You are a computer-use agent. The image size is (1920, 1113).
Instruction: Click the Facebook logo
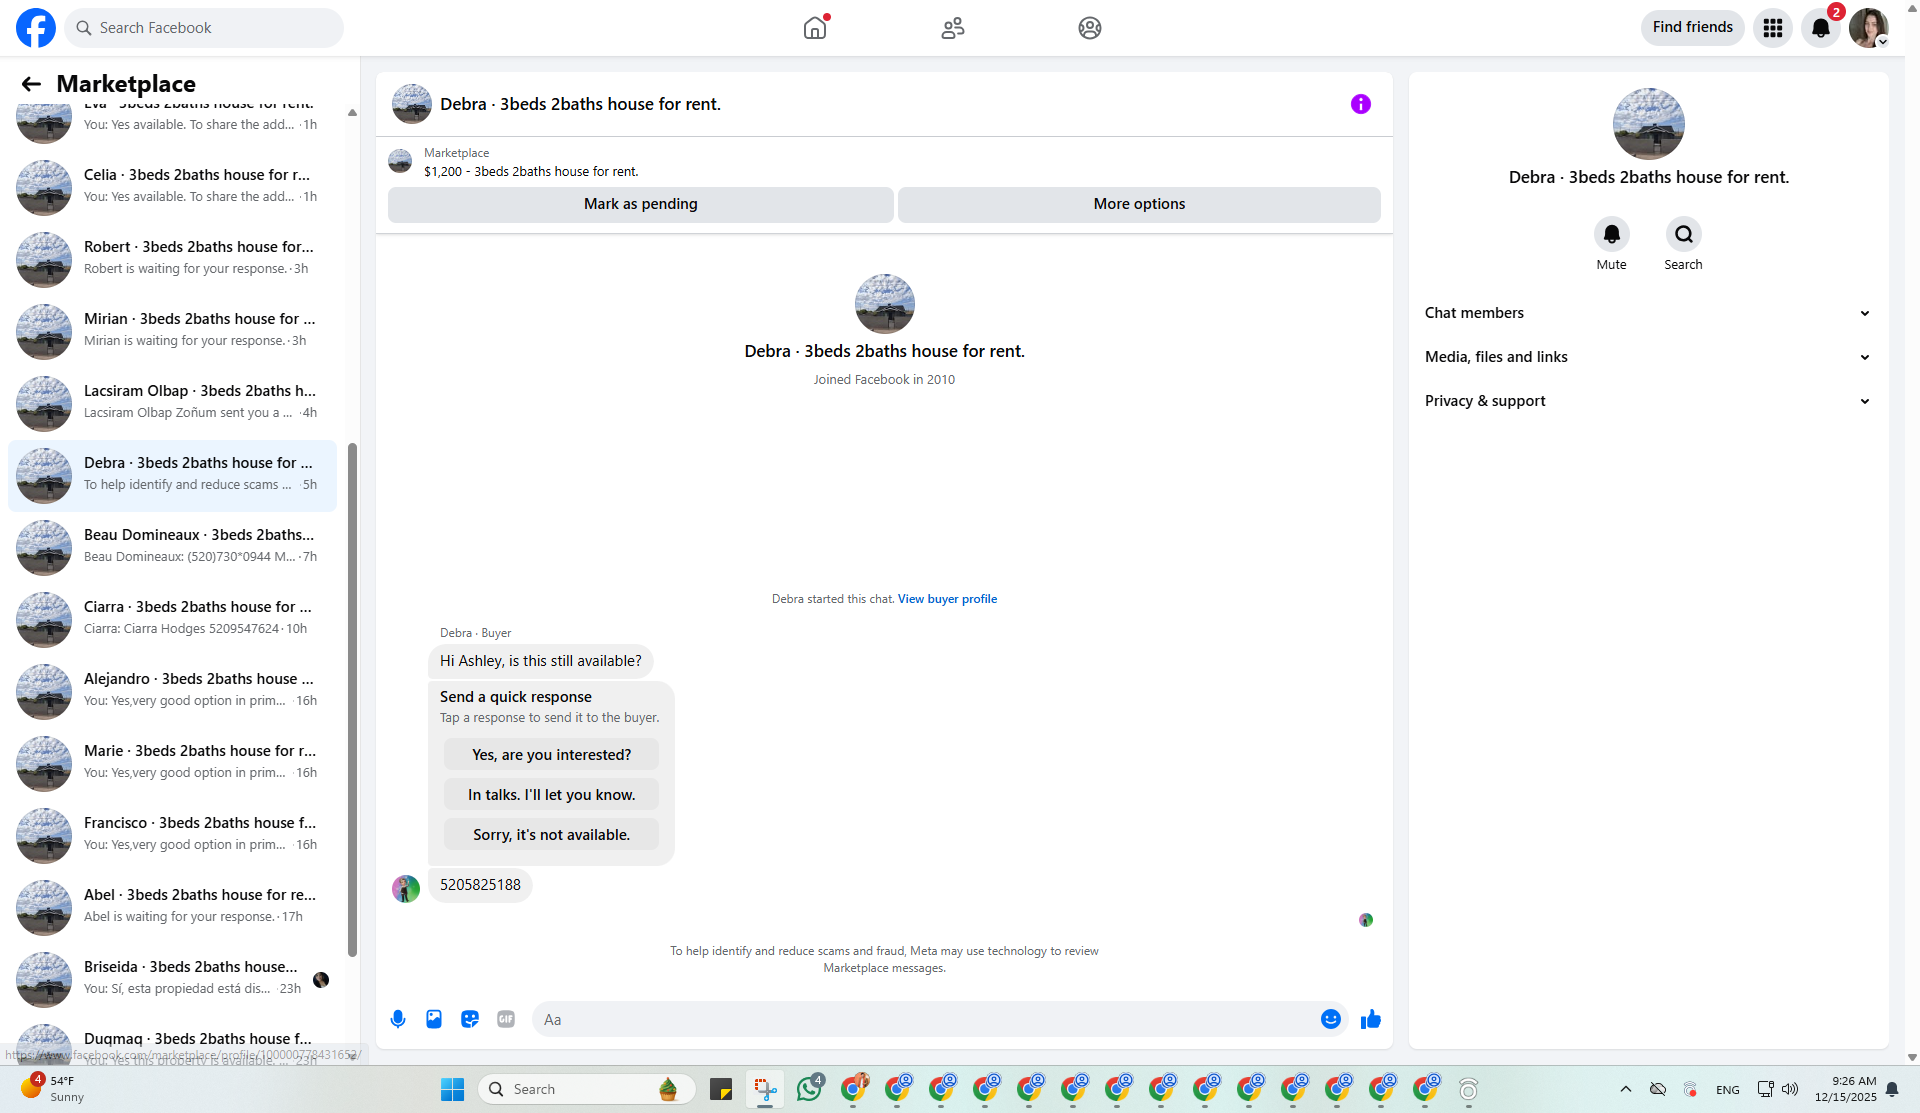(x=36, y=28)
